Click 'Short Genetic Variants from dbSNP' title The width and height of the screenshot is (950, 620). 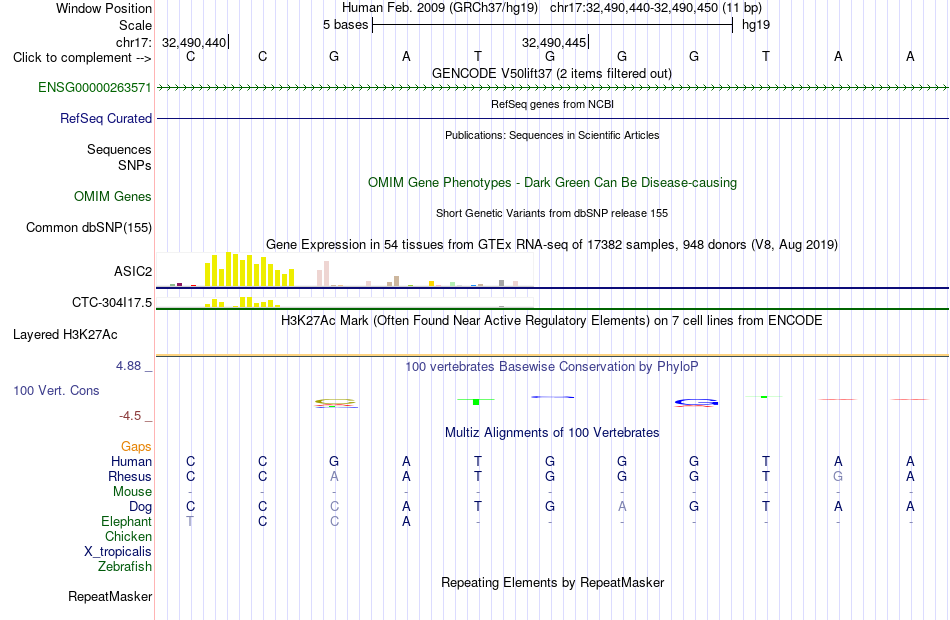[x=552, y=213]
